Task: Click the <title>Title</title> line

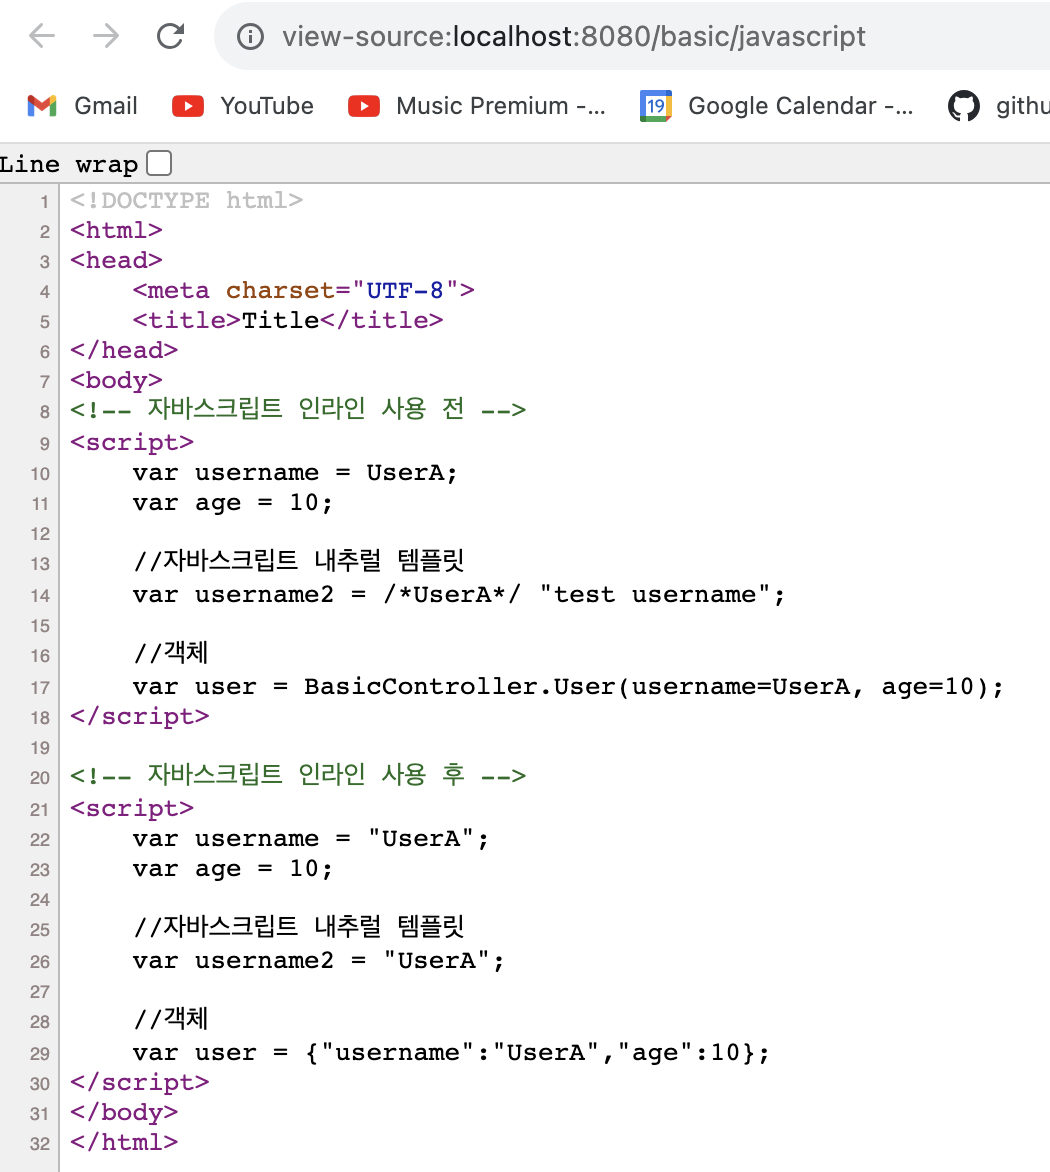Action: [x=288, y=320]
